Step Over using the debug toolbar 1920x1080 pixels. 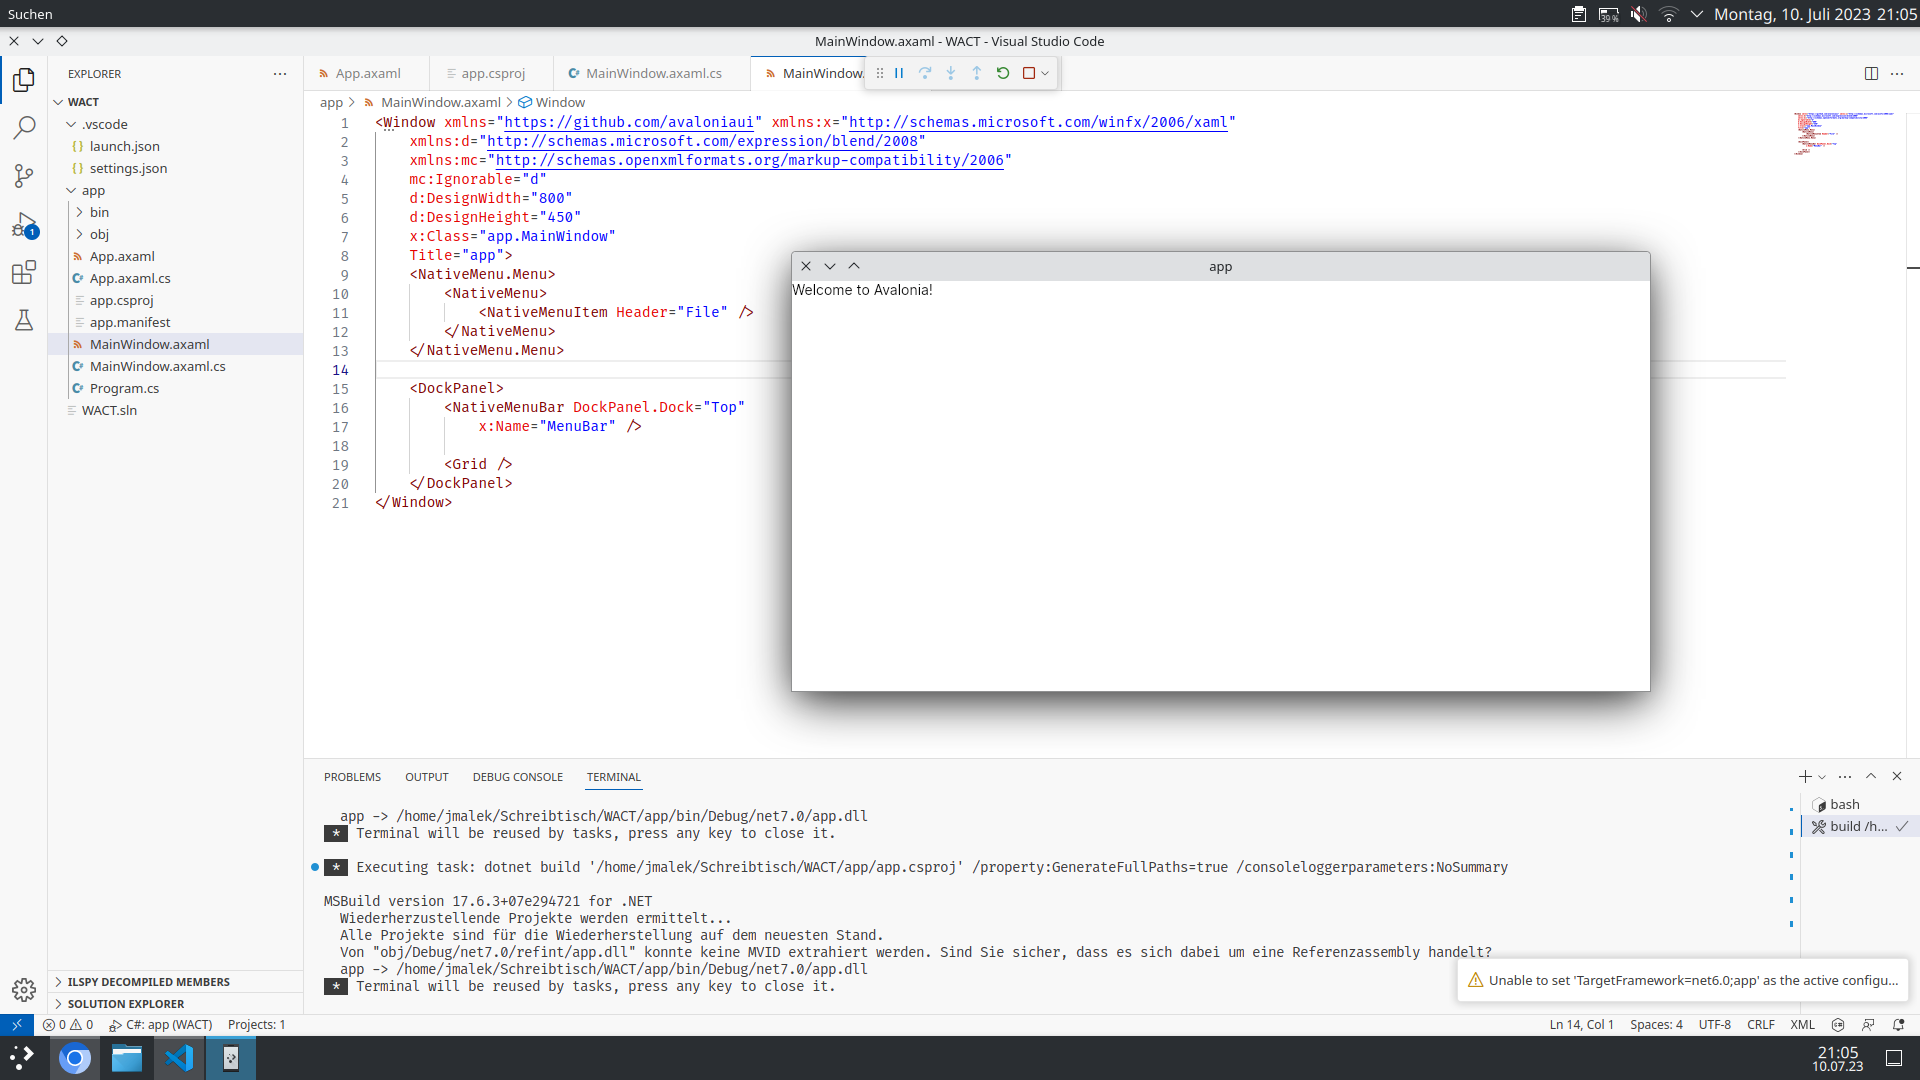(x=925, y=73)
